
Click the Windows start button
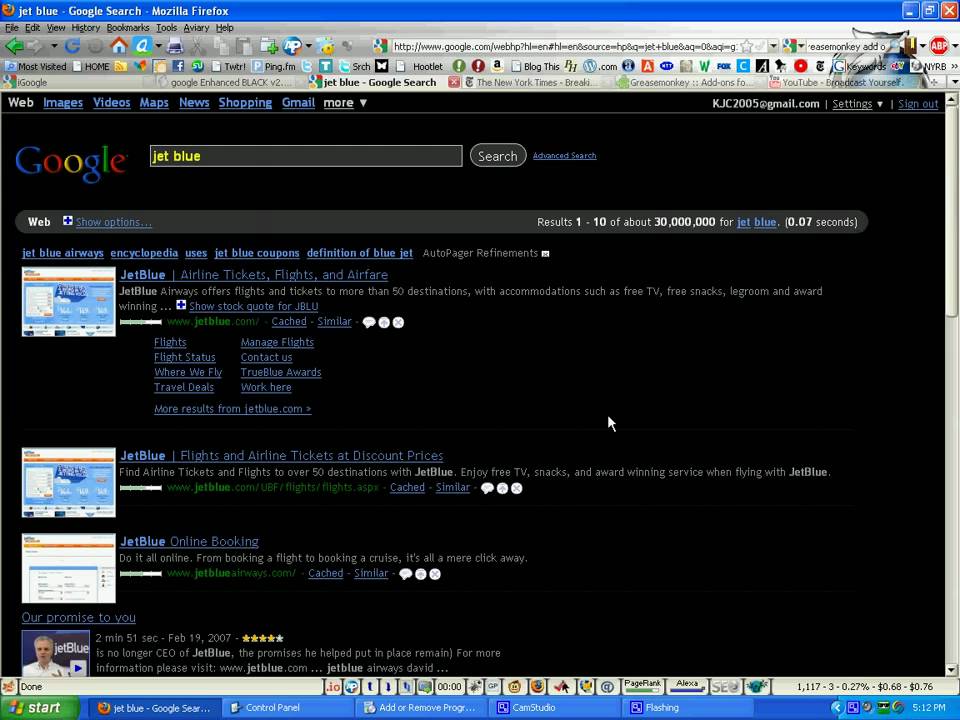(39, 708)
